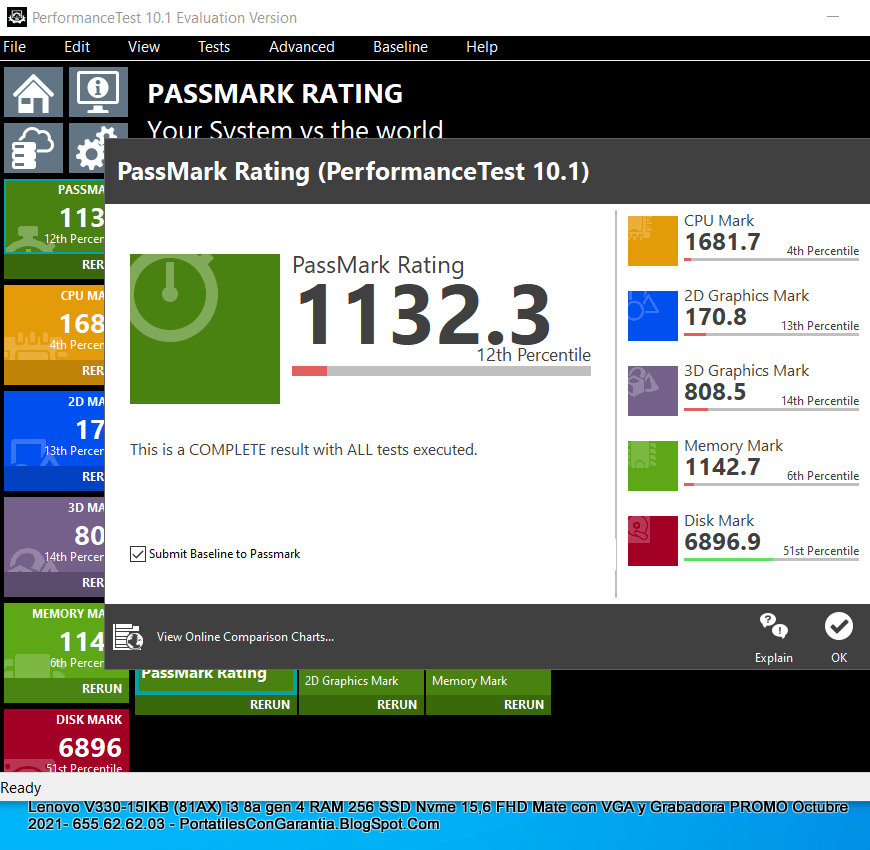Image resolution: width=870 pixels, height=850 pixels.
Task: Open the File menu
Action: (x=14, y=47)
